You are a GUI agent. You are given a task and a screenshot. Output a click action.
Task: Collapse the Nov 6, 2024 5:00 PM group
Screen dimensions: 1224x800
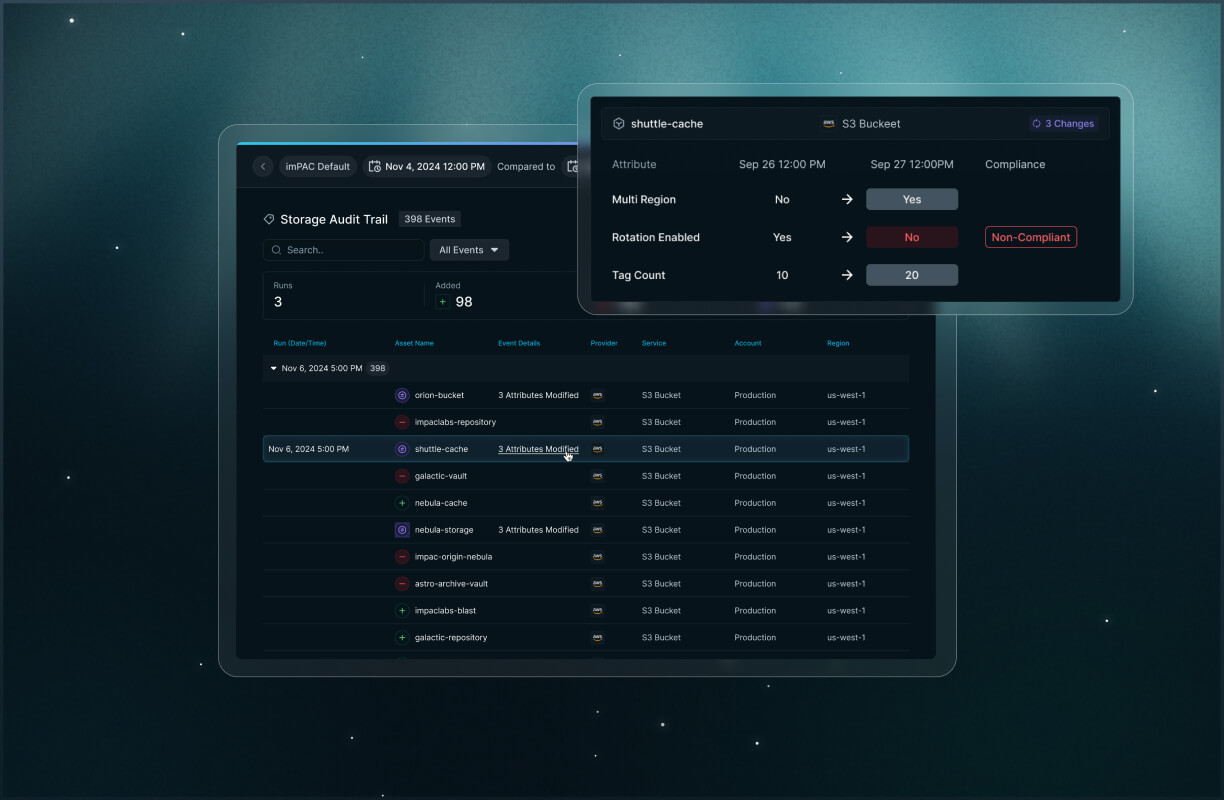273,368
